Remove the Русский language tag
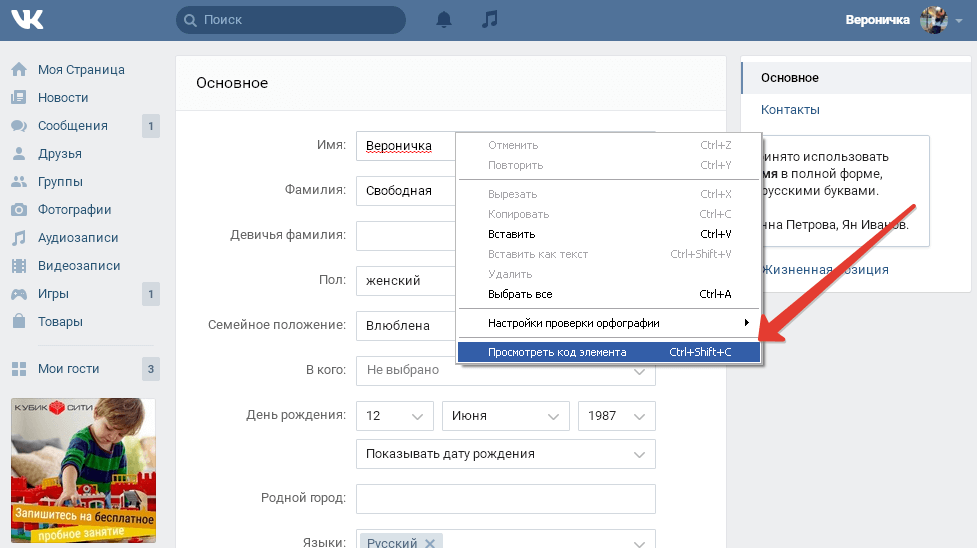Image resolution: width=977 pixels, height=548 pixels. pos(430,543)
